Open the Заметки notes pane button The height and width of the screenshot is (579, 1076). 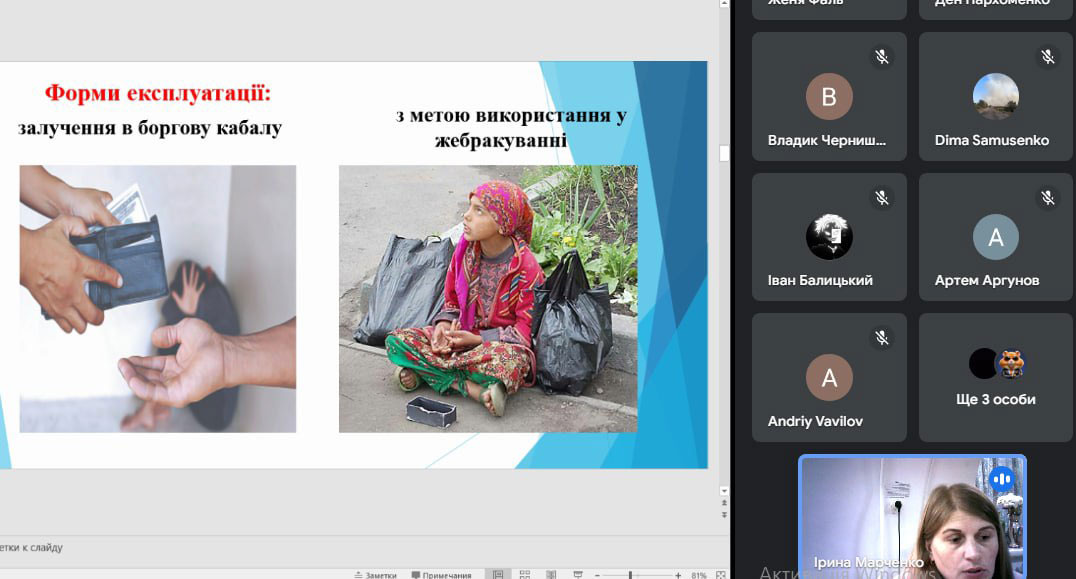(x=375, y=575)
